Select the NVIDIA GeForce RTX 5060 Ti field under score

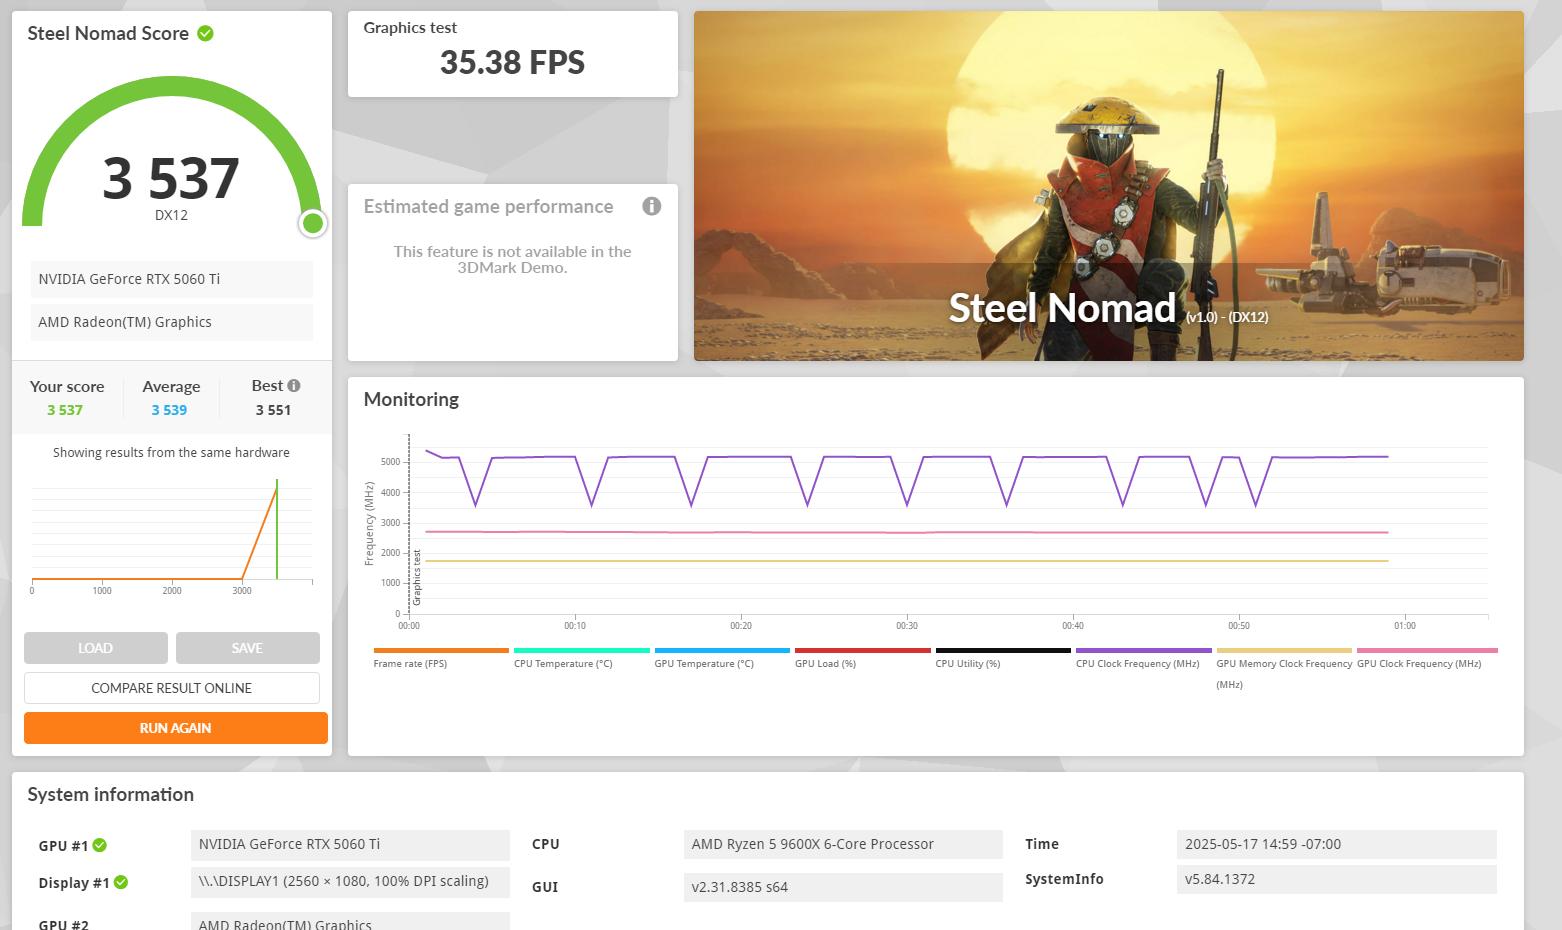172,279
